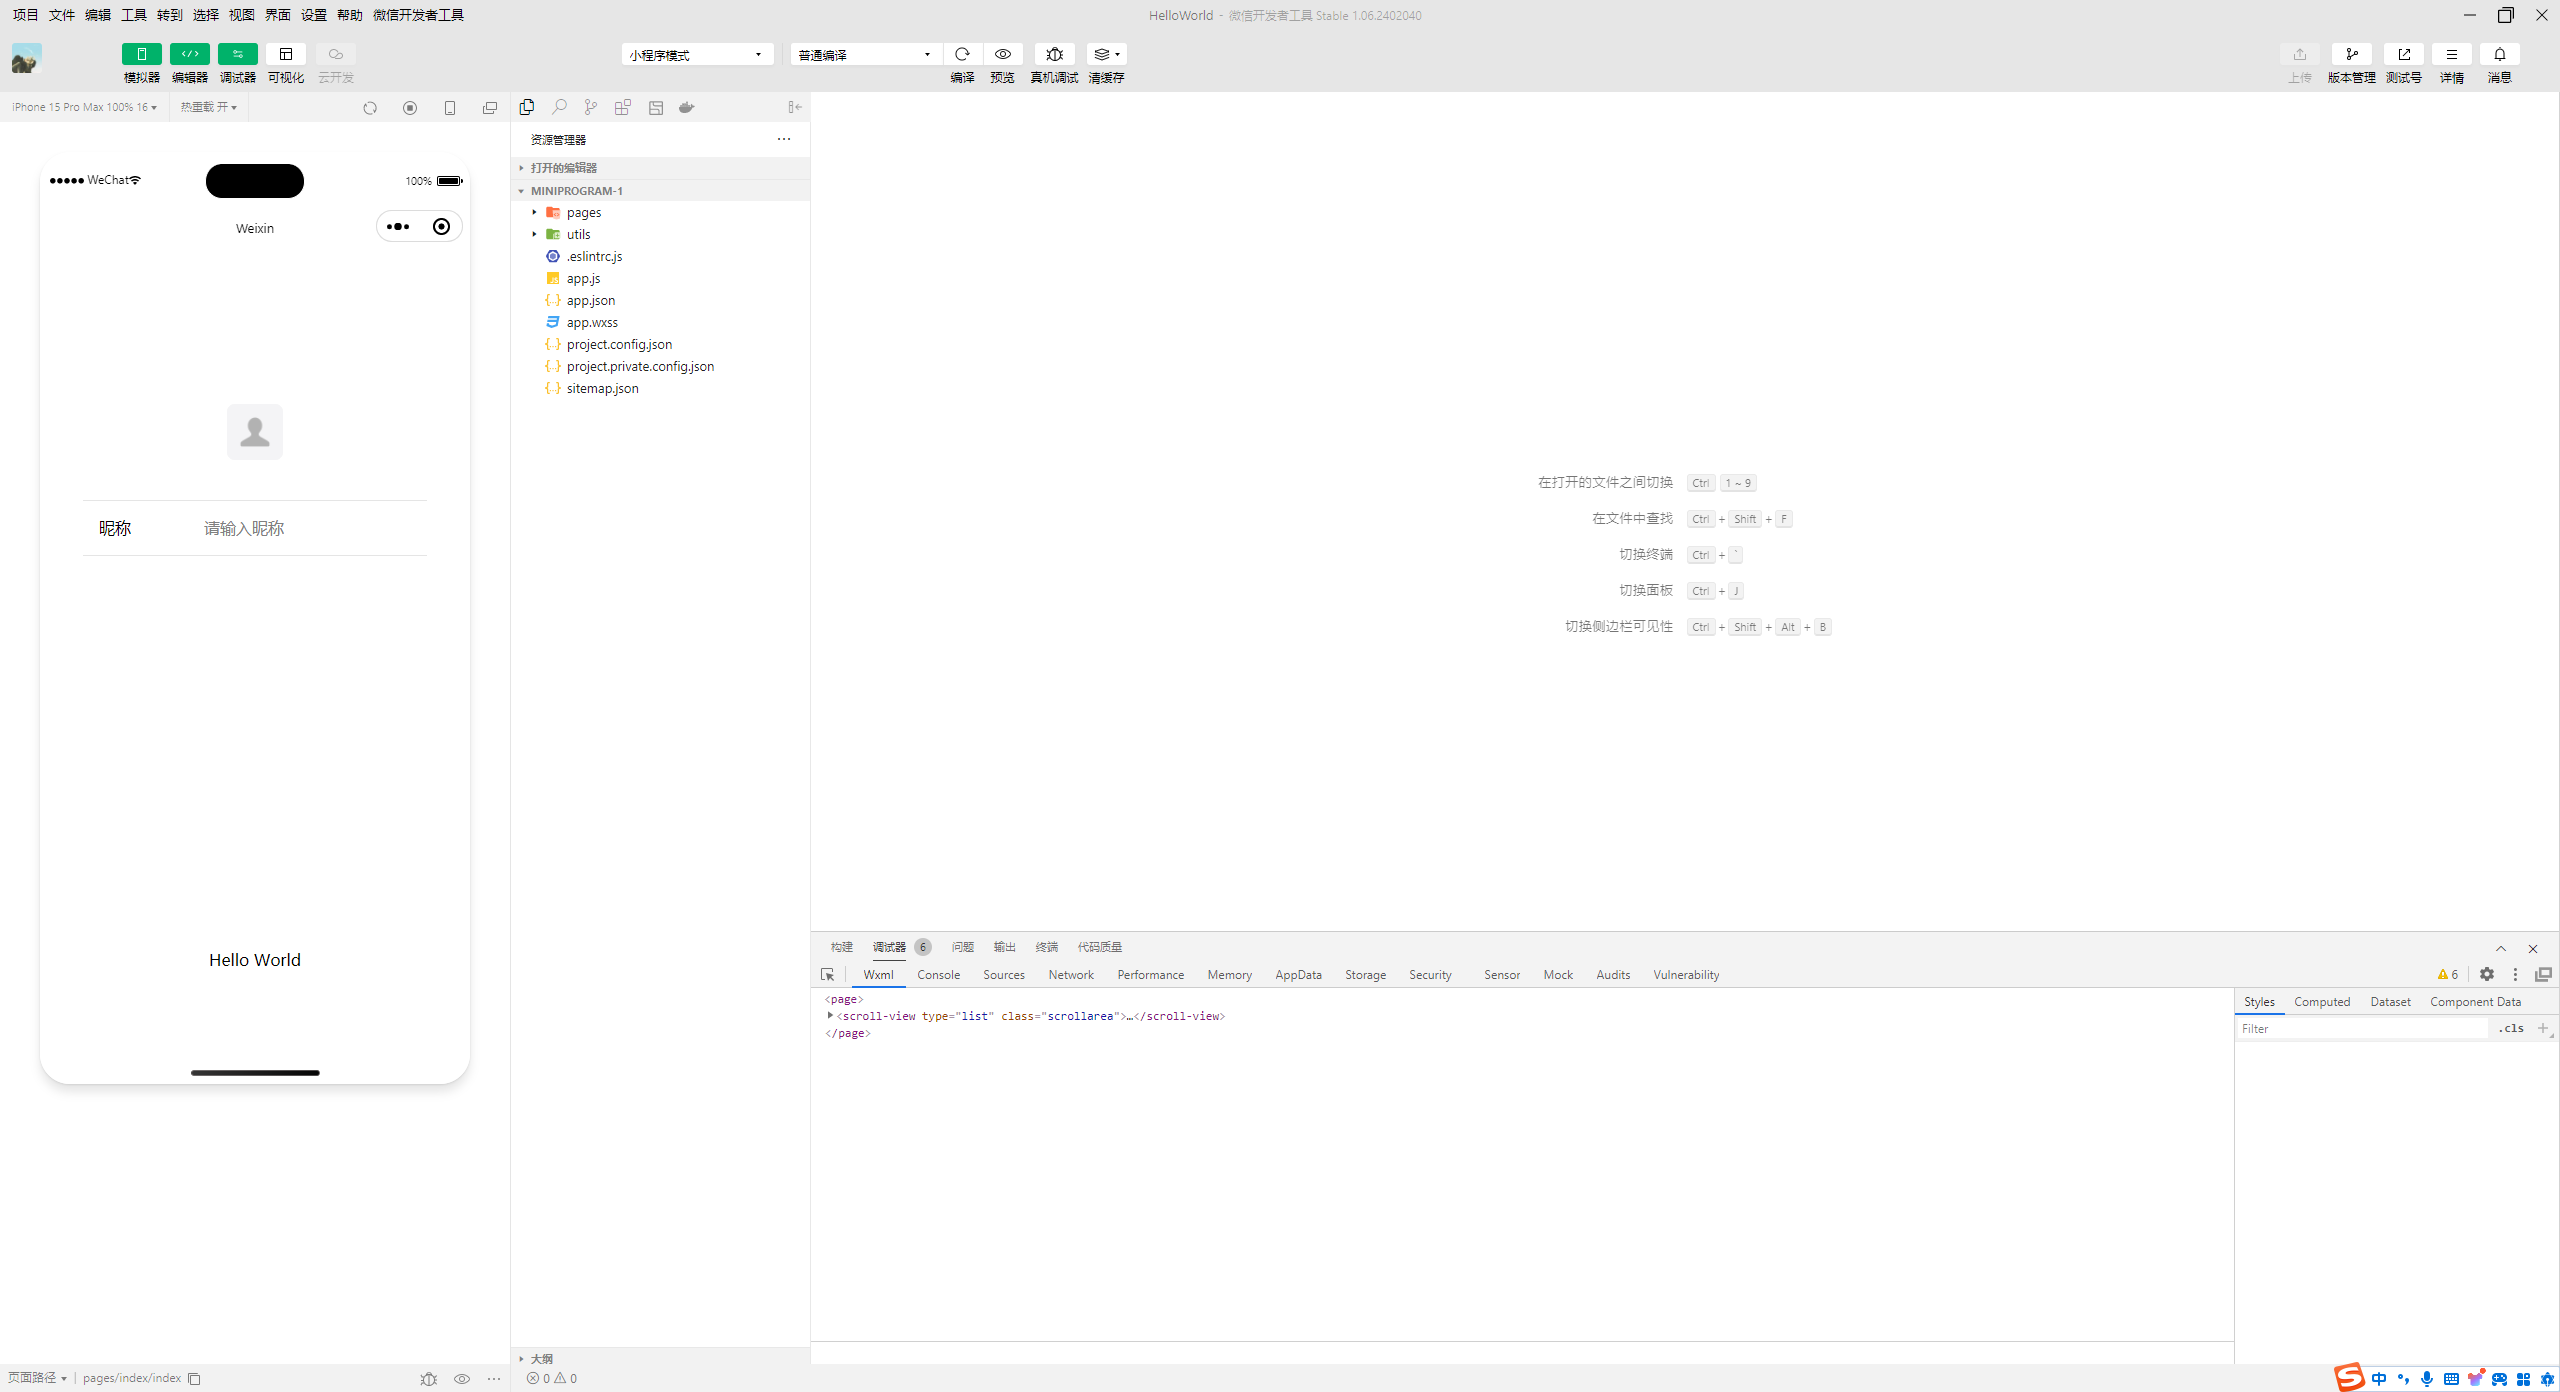Activate the element inspector picker icon

pos(827,975)
